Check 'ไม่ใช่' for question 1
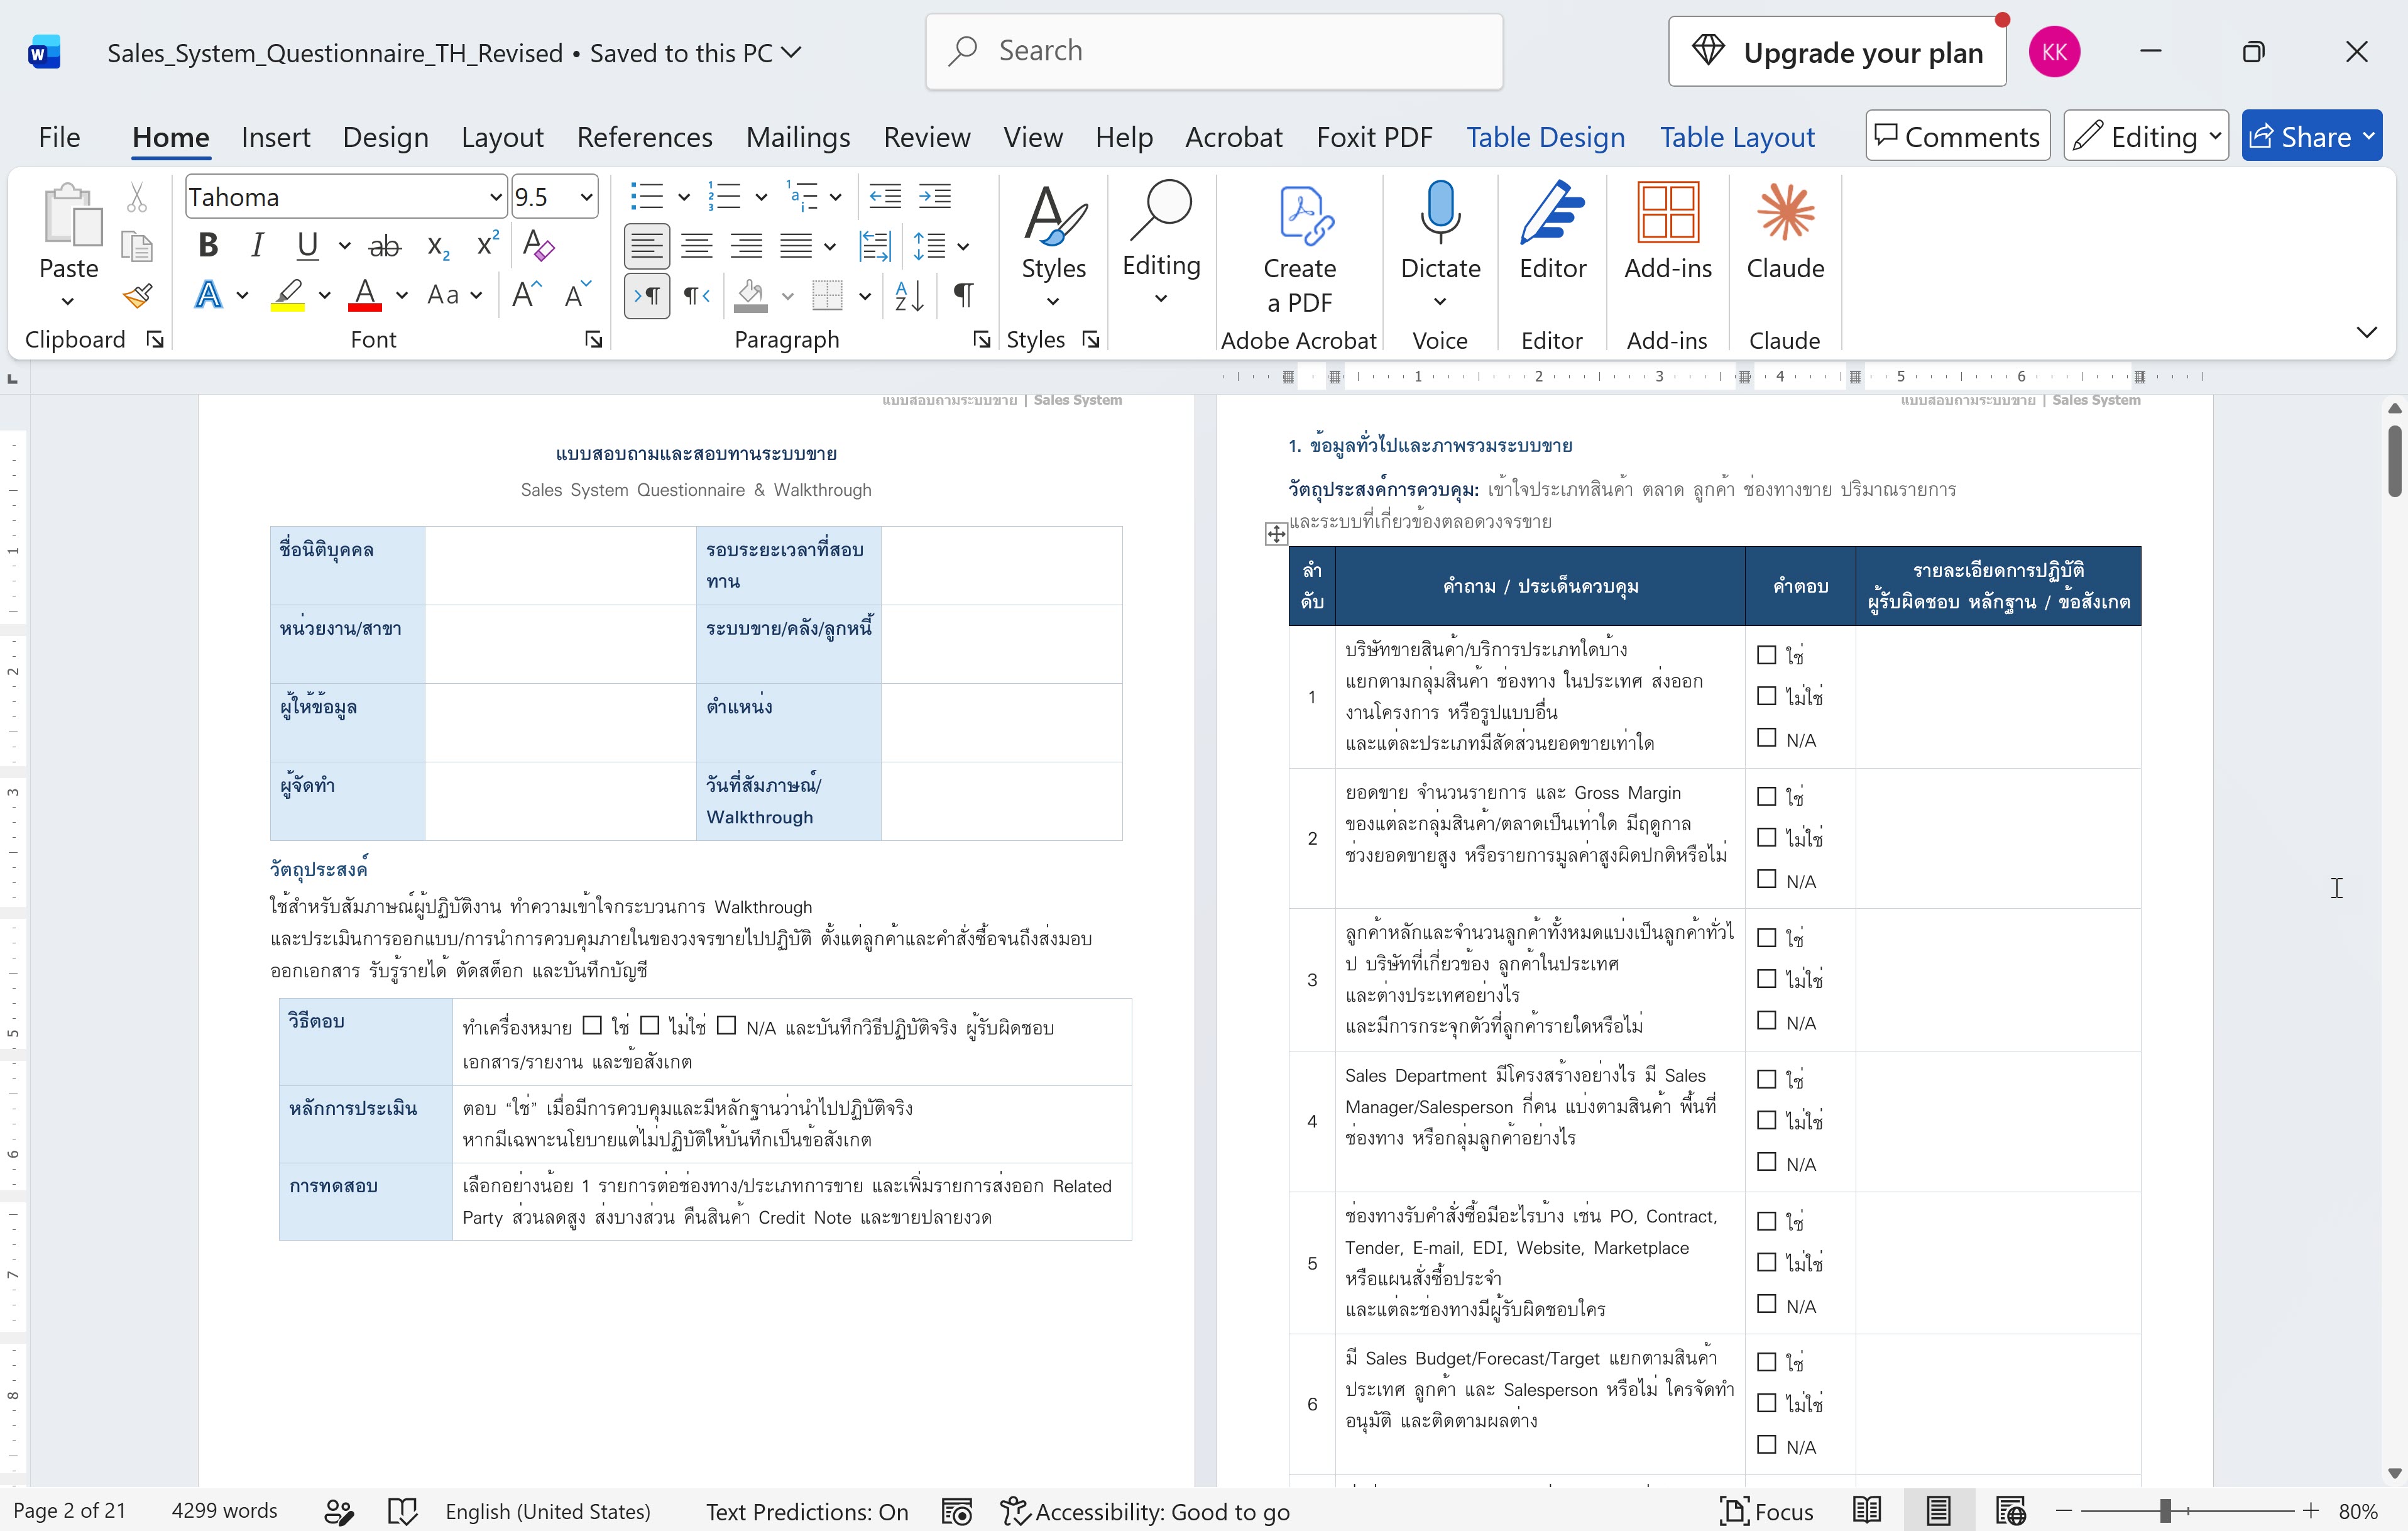2408x1531 pixels. (x=1767, y=696)
